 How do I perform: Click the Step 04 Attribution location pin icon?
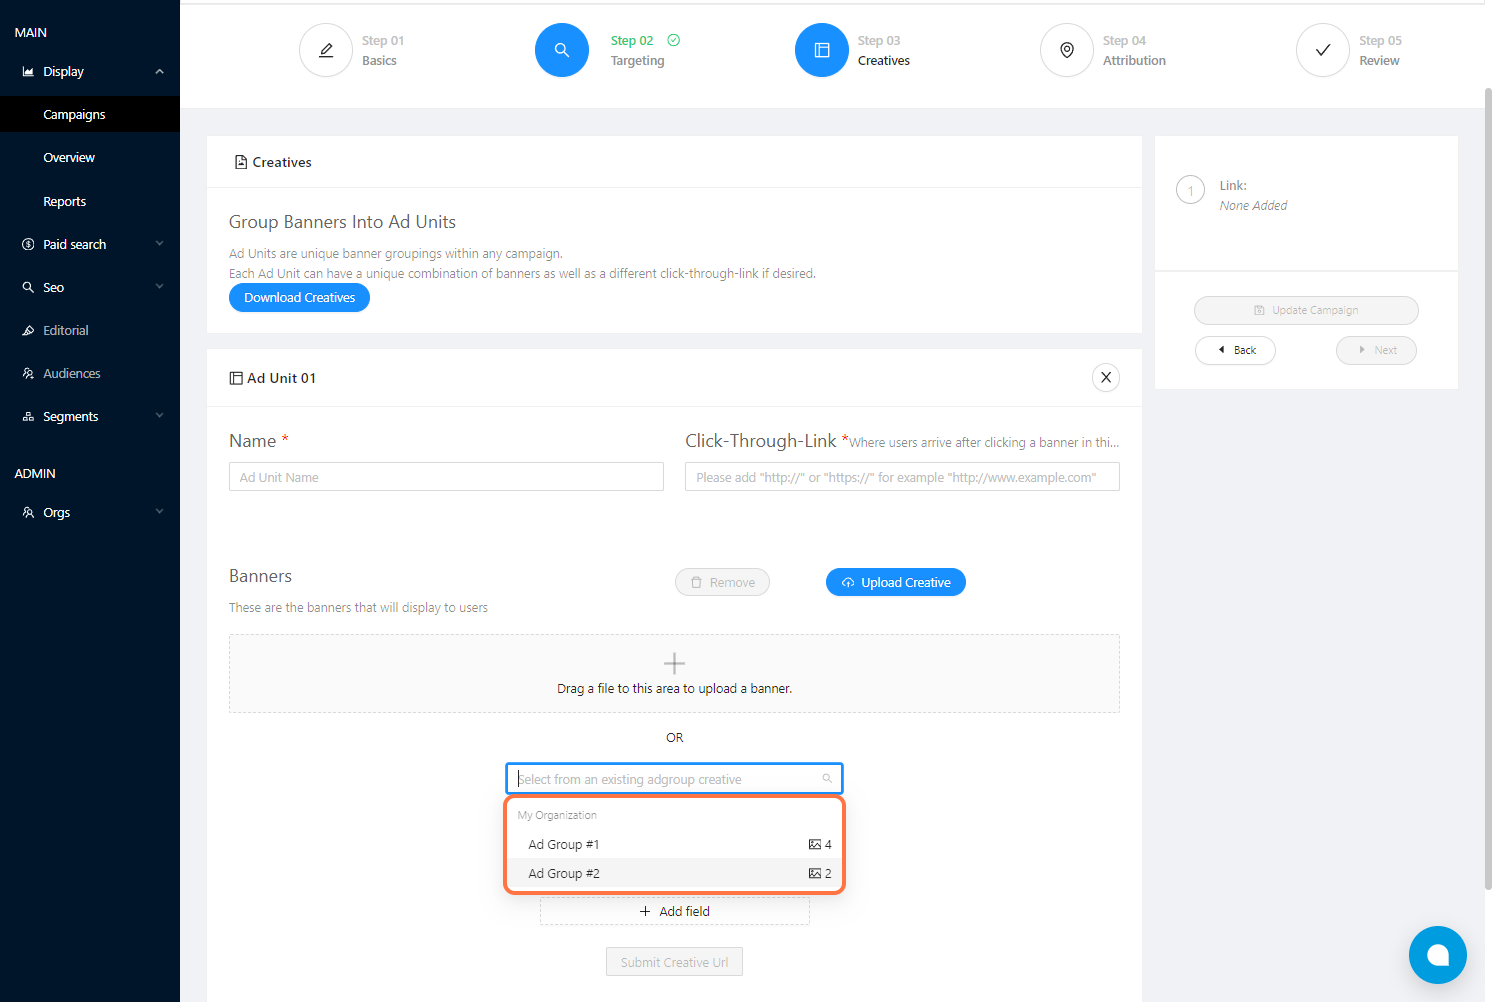(x=1067, y=50)
